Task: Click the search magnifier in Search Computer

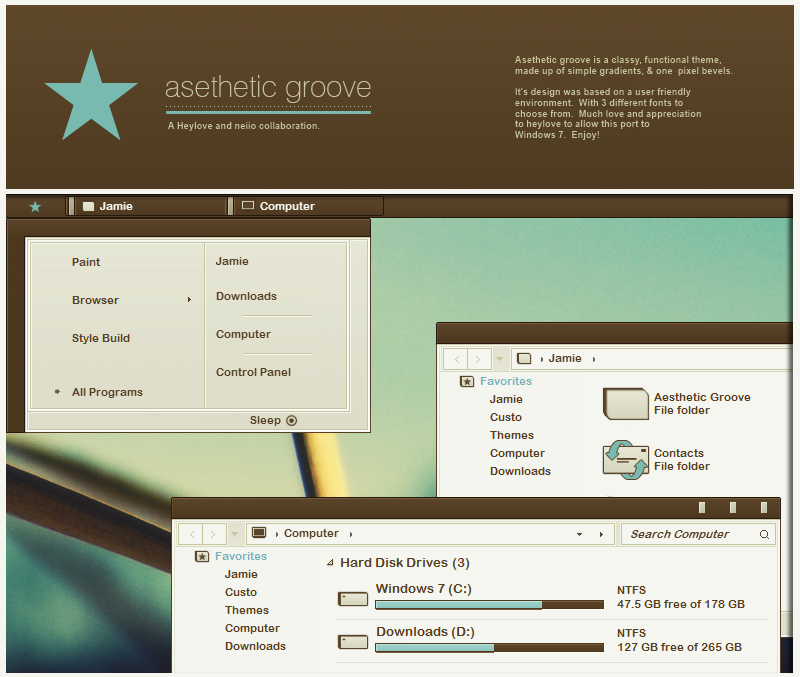Action: point(765,534)
